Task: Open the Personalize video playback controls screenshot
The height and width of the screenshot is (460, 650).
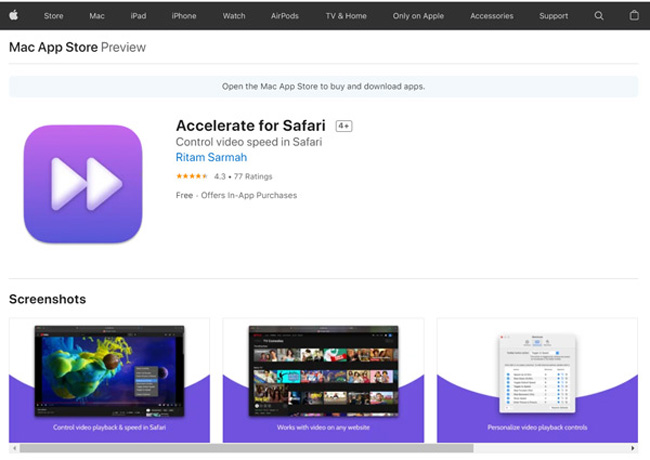Action: coord(537,380)
